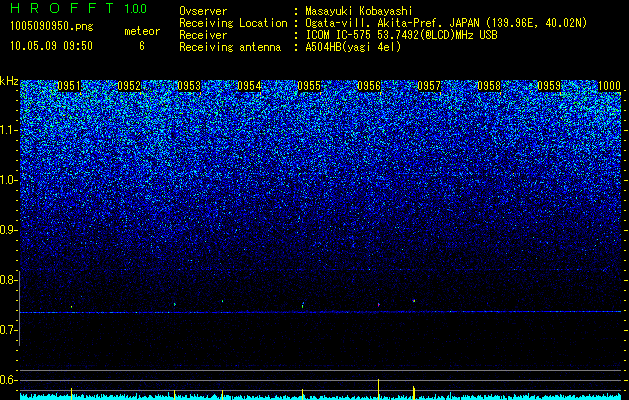This screenshot has width=629, height=400.
Task: Click the Receiving Location label
Action: coord(233,23)
